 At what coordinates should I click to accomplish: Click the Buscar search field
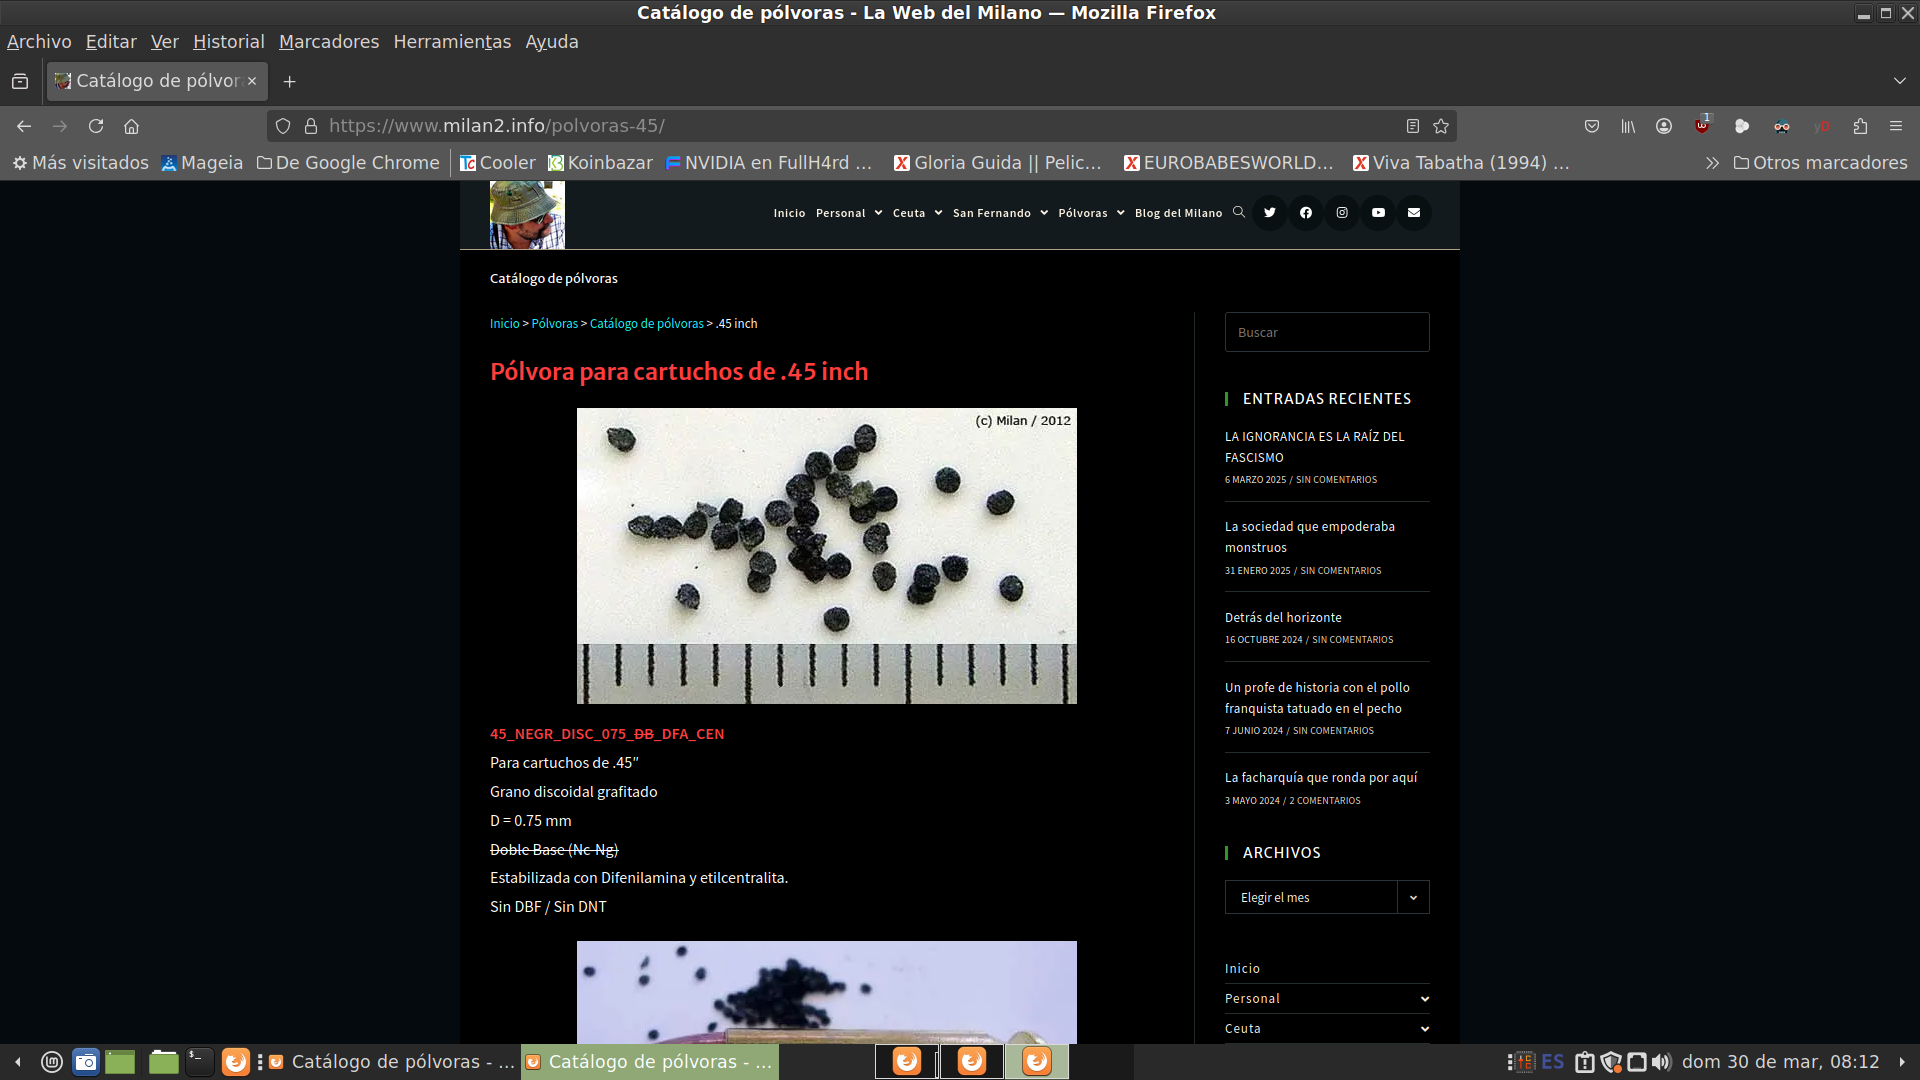point(1326,332)
